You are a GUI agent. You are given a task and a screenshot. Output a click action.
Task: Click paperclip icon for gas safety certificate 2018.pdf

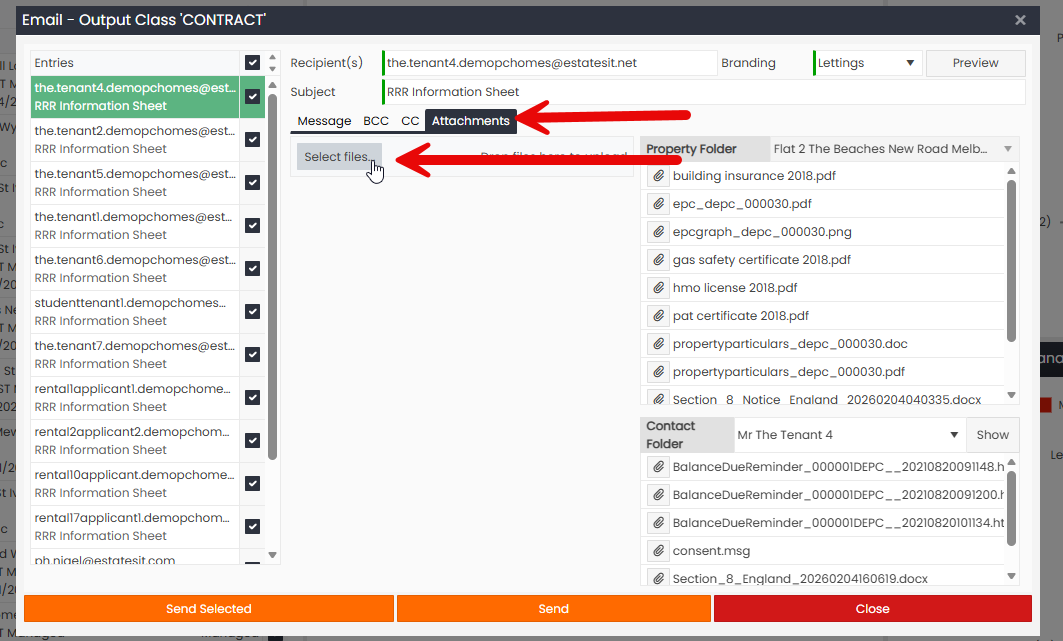pos(658,260)
